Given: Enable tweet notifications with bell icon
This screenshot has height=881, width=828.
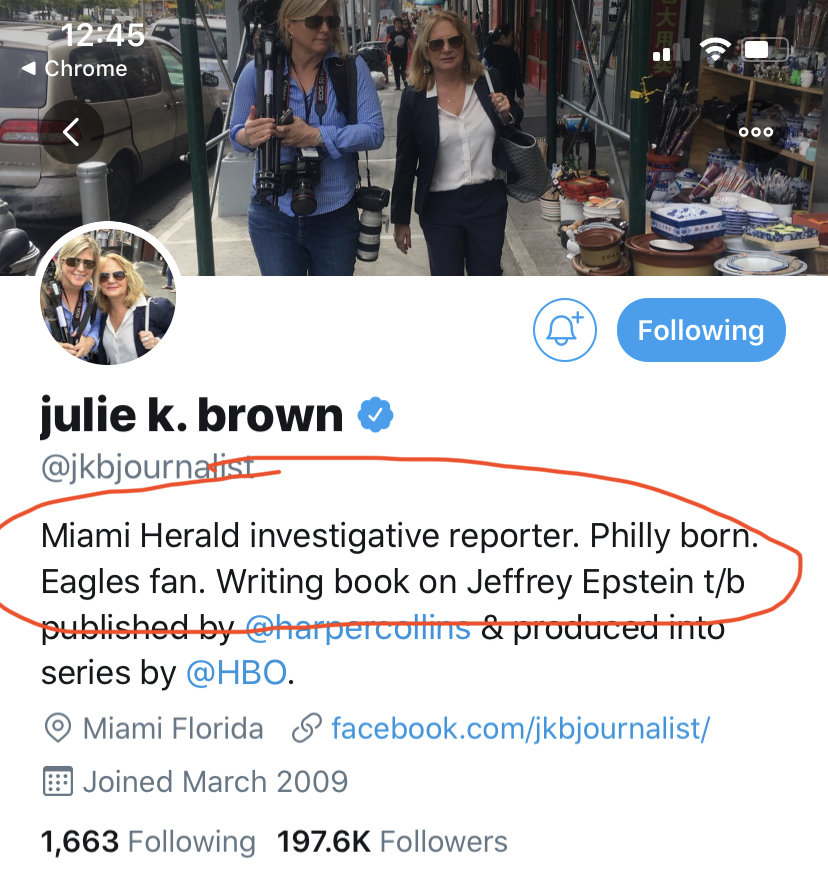Looking at the screenshot, I should 565,330.
